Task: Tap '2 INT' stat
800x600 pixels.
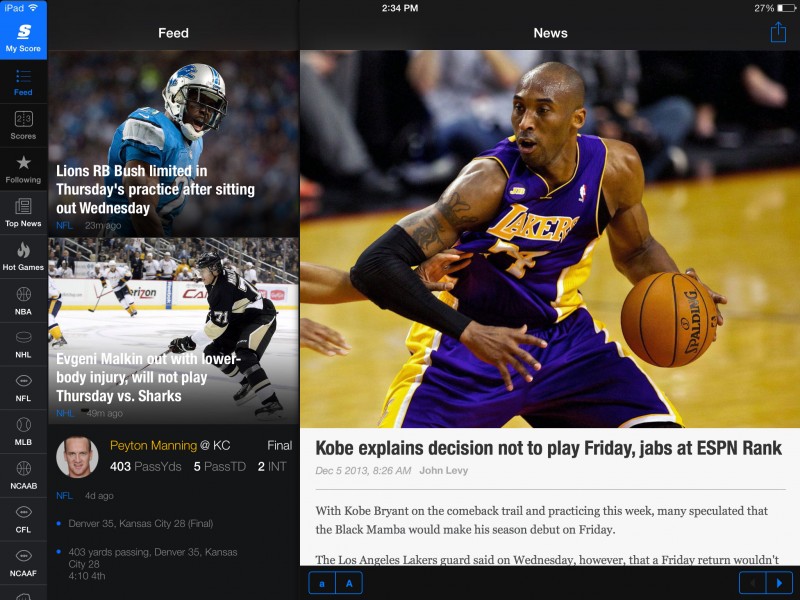Action: point(272,466)
